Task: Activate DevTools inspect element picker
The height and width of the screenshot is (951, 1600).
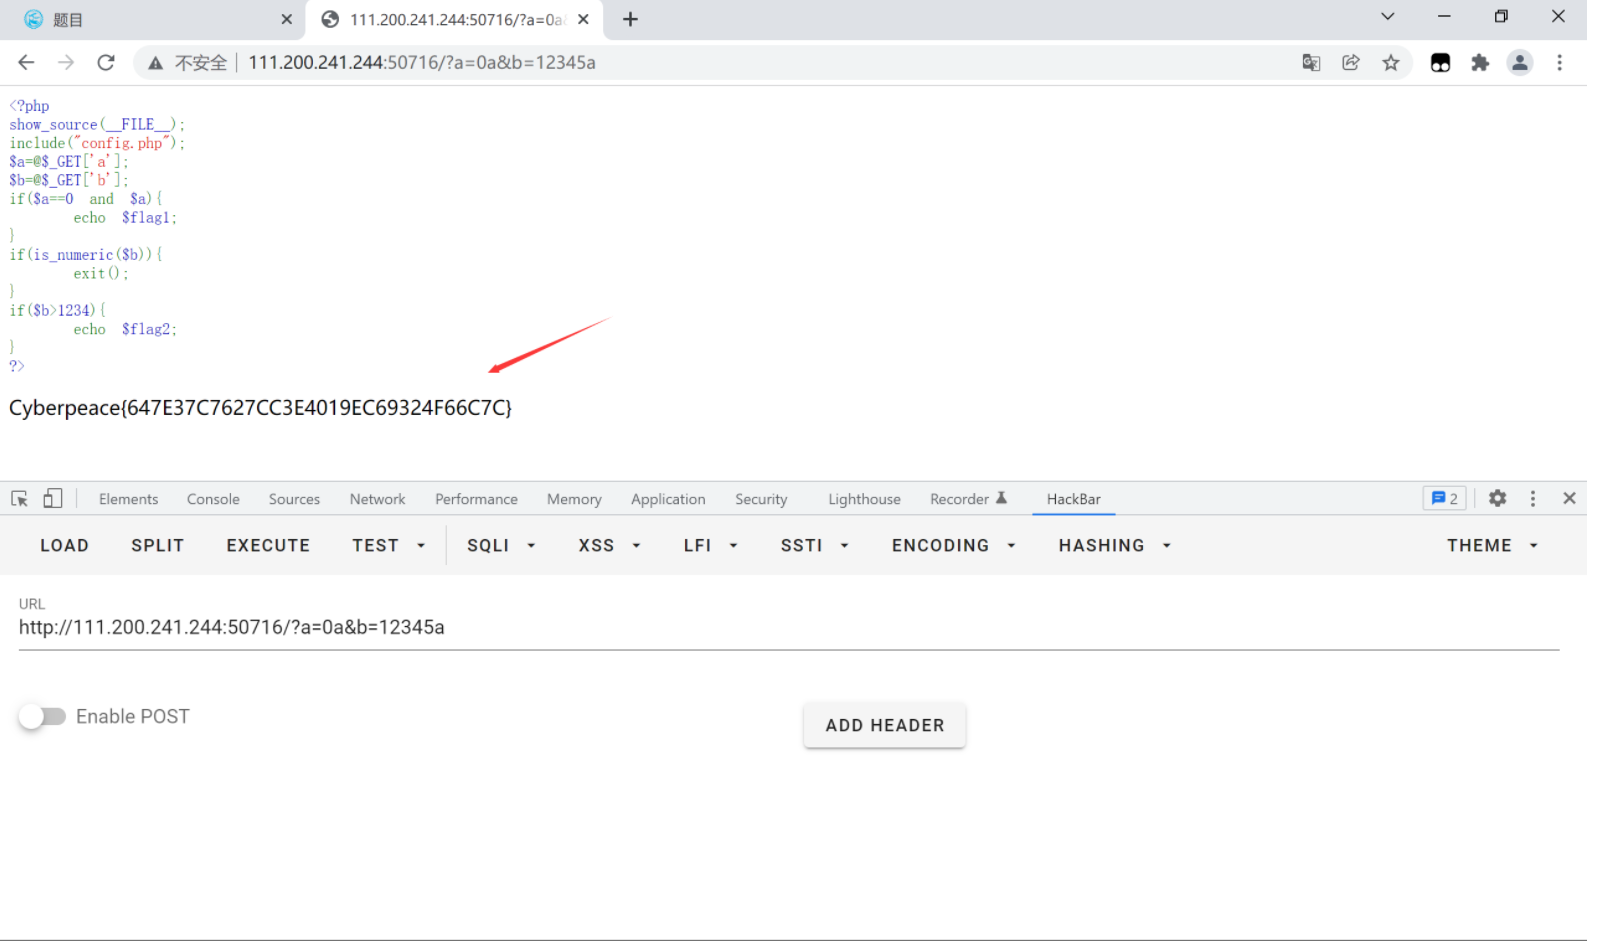Action: pos(19,498)
